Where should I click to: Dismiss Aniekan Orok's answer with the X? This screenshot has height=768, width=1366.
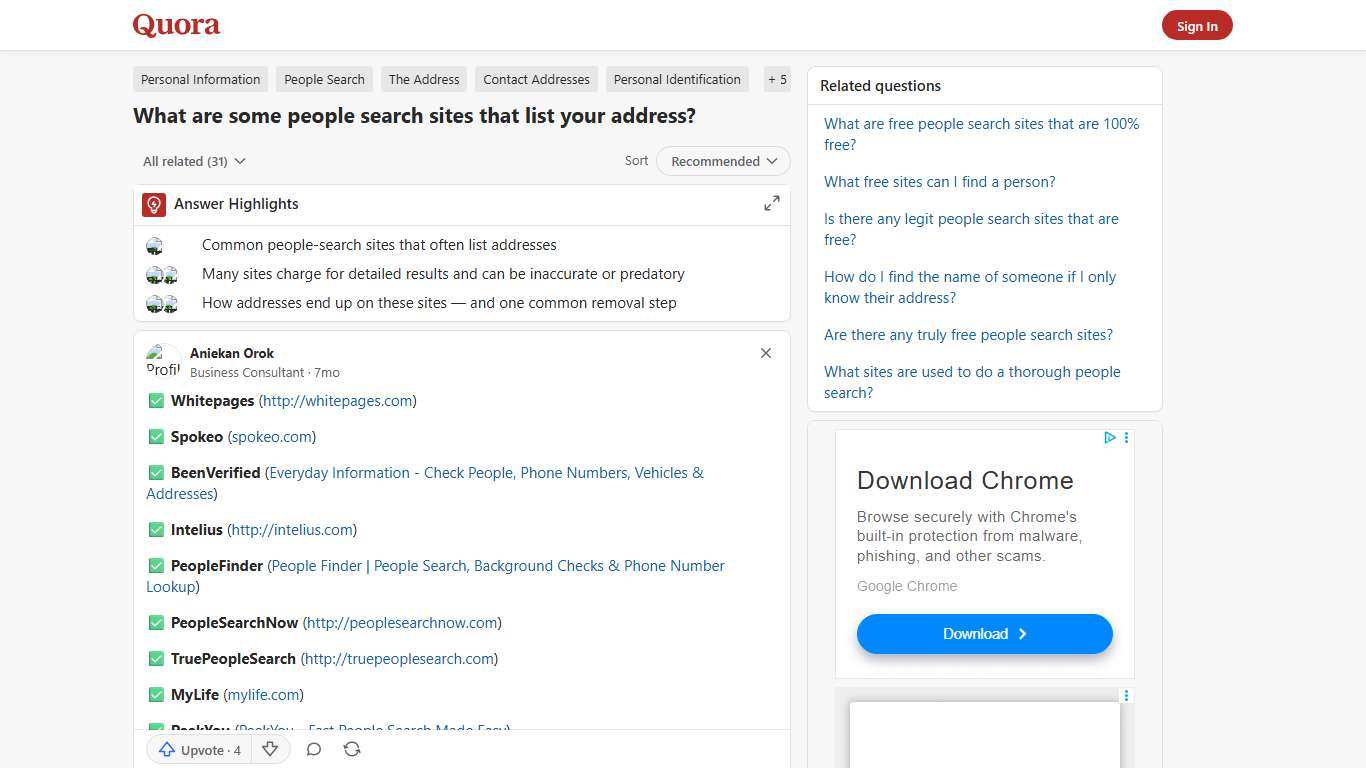pos(766,353)
